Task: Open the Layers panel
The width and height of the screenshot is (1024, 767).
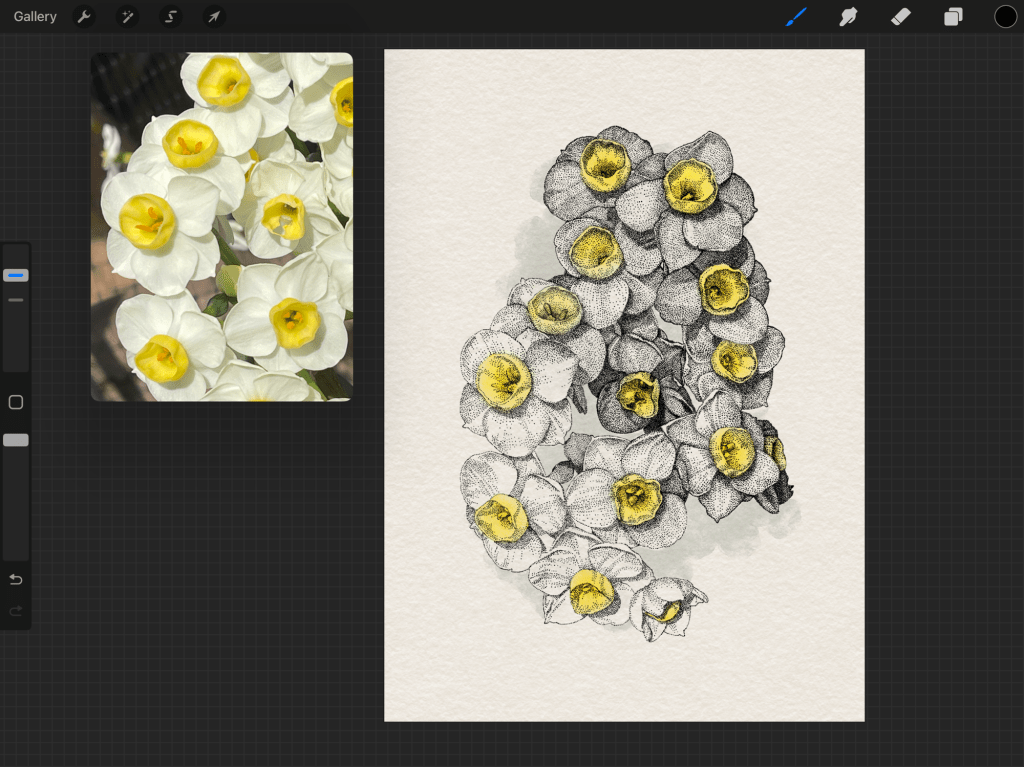Action: click(x=953, y=17)
